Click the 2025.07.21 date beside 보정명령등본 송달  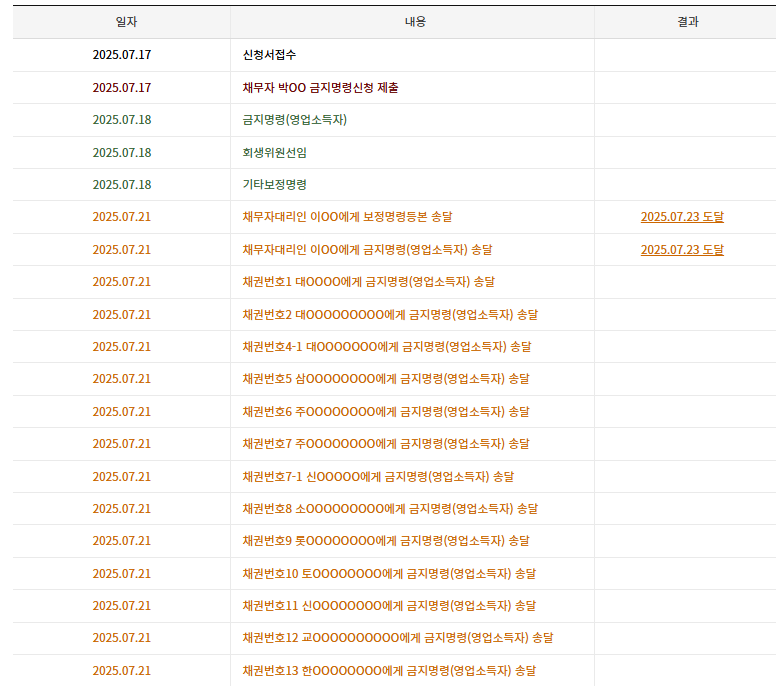(x=122, y=217)
